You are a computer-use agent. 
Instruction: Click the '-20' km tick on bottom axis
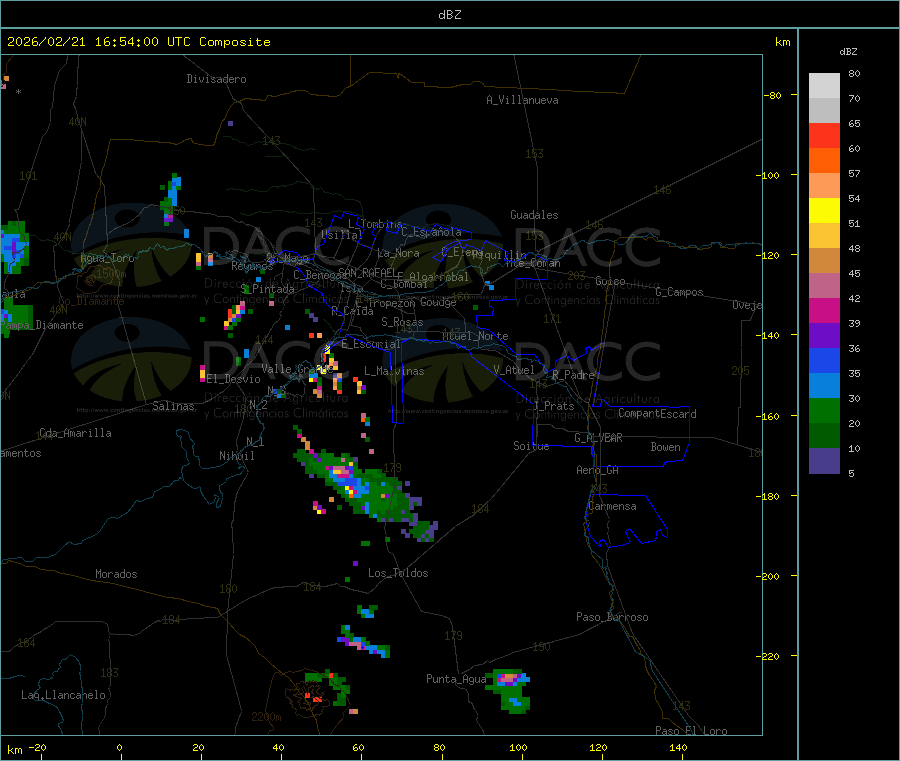[x=37, y=747]
